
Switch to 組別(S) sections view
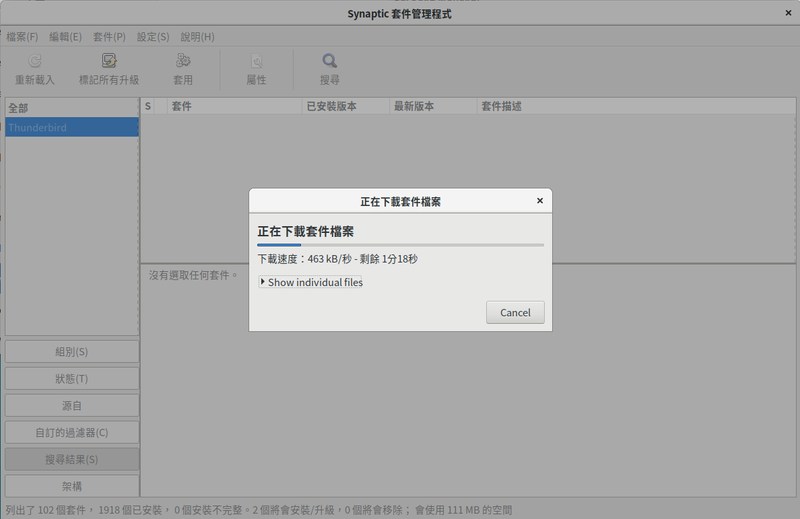pos(72,352)
